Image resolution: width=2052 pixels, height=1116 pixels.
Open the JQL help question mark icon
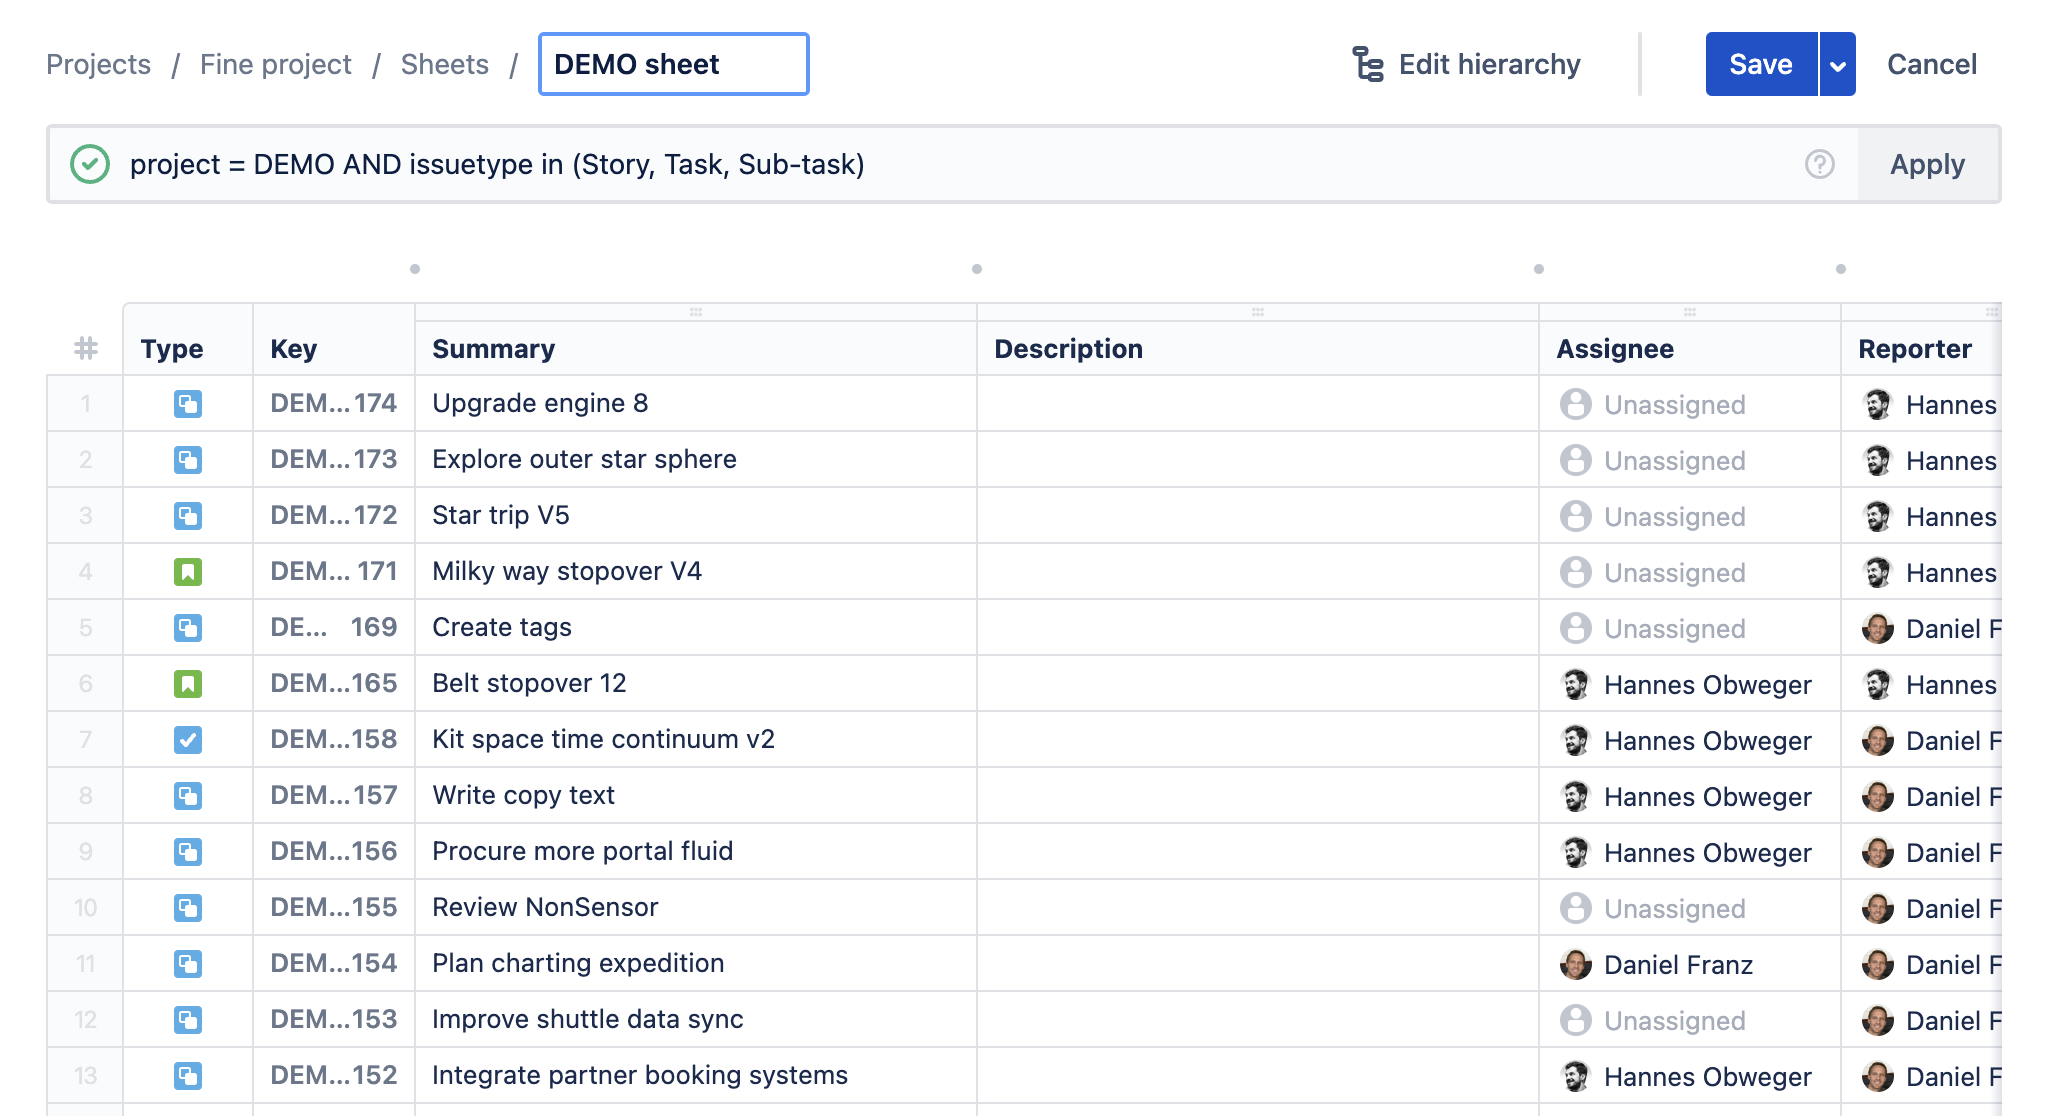[x=1818, y=163]
